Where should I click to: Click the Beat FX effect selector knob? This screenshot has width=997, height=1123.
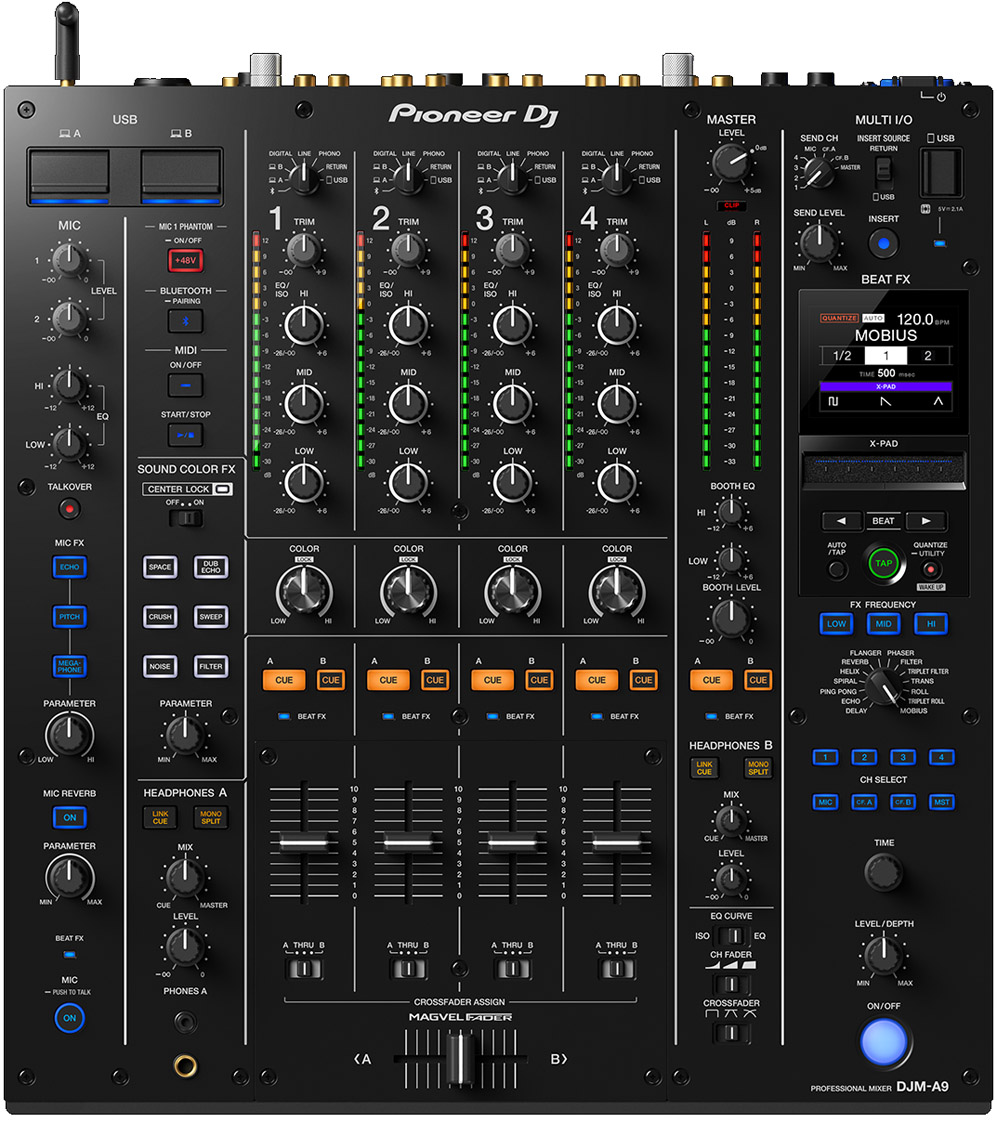[x=882, y=688]
